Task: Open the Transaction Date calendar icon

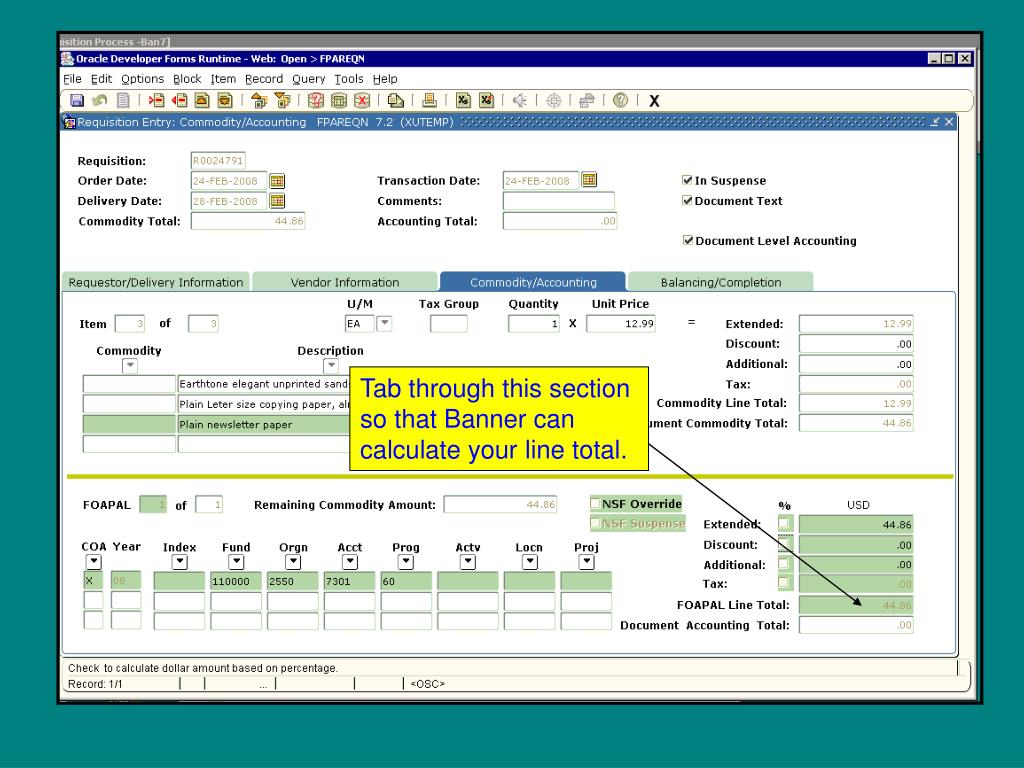Action: [589, 180]
